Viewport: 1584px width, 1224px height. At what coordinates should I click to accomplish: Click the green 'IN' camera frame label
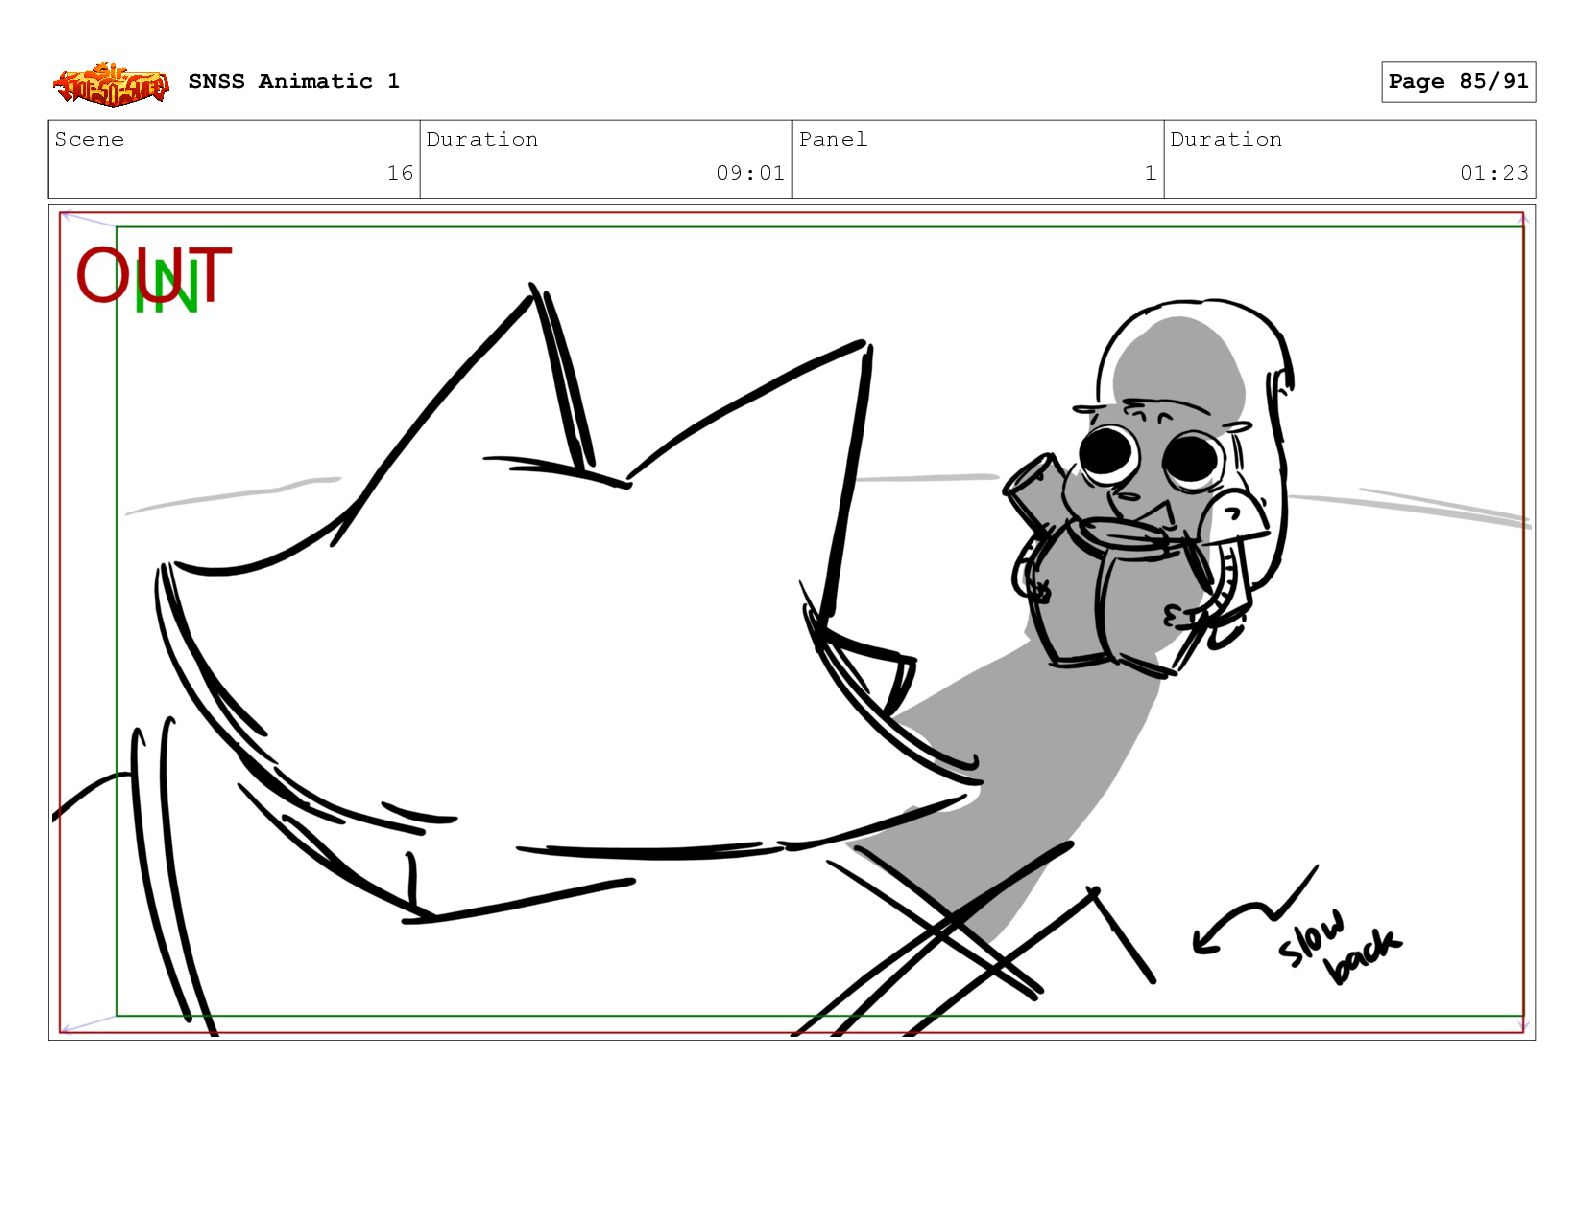click(167, 287)
